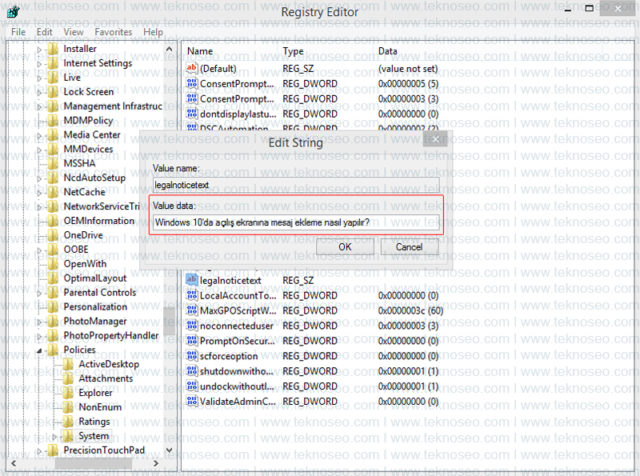Click the Lock Screen folder icon
Screen dimensions: 640x476
pos(53,92)
